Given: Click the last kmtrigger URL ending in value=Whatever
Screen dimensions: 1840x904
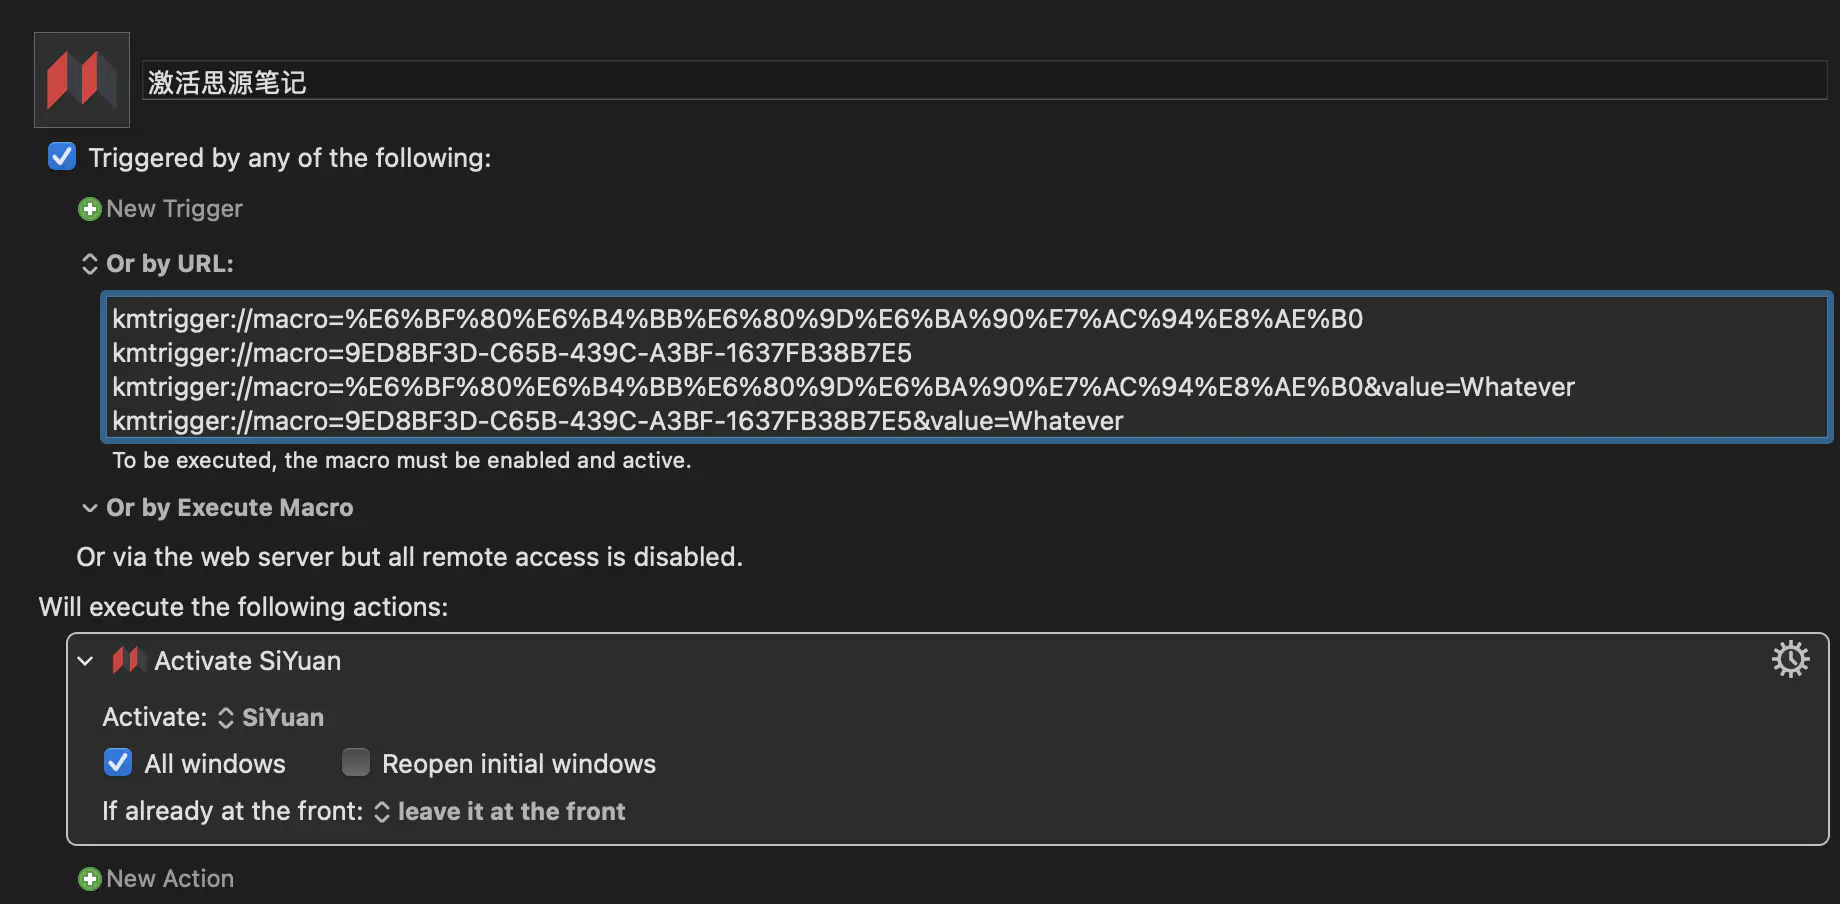Looking at the screenshot, I should click(x=617, y=421).
